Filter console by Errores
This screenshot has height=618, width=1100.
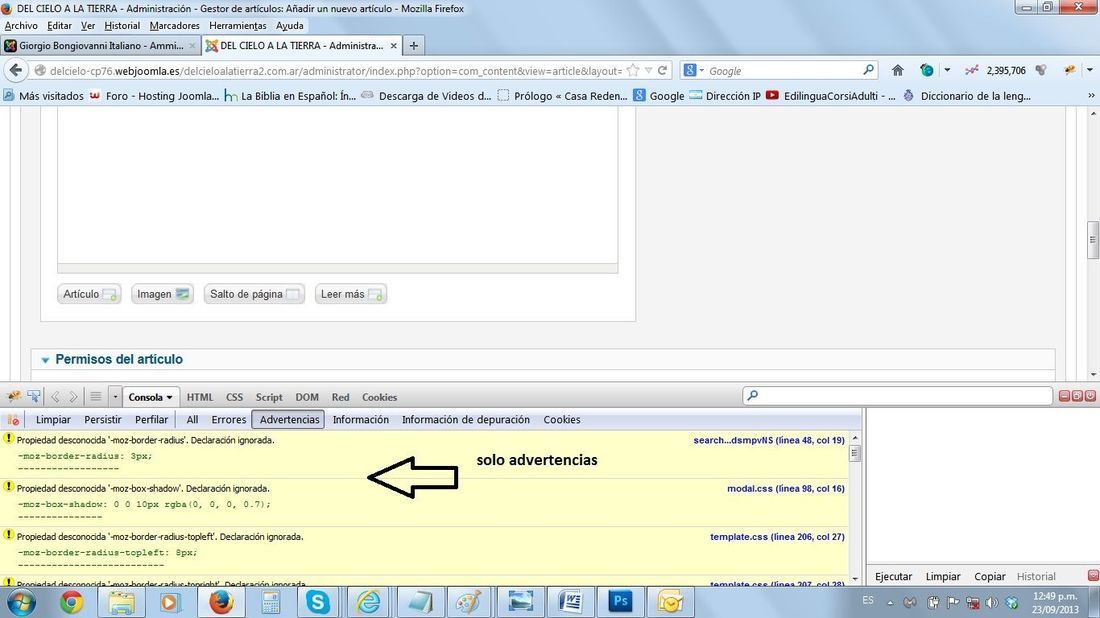(229, 419)
